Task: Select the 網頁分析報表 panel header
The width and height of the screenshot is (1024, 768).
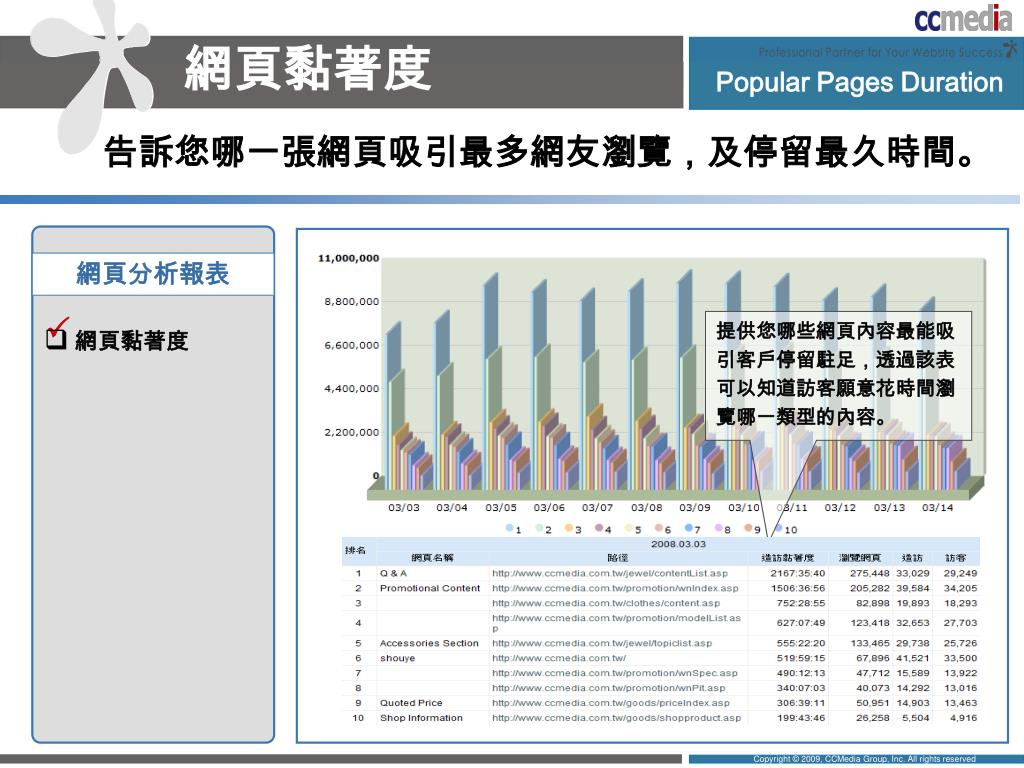Action: [x=153, y=274]
